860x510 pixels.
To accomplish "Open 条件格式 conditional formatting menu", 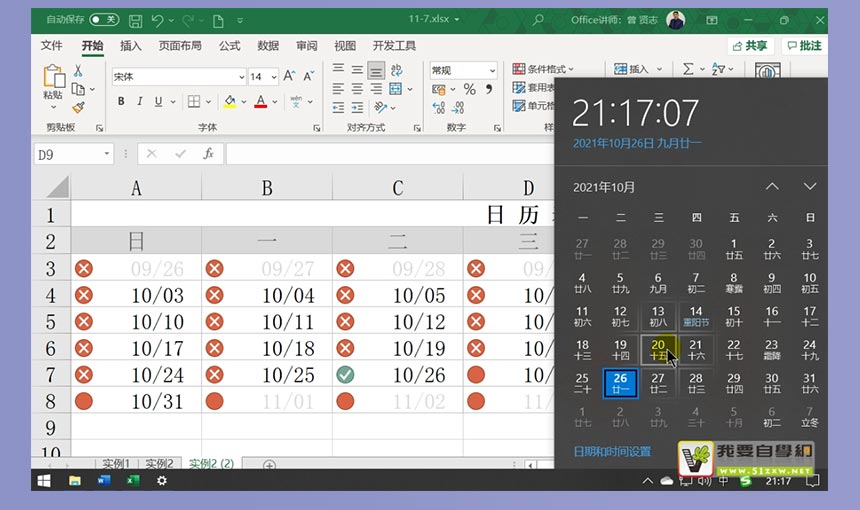I will (x=543, y=69).
